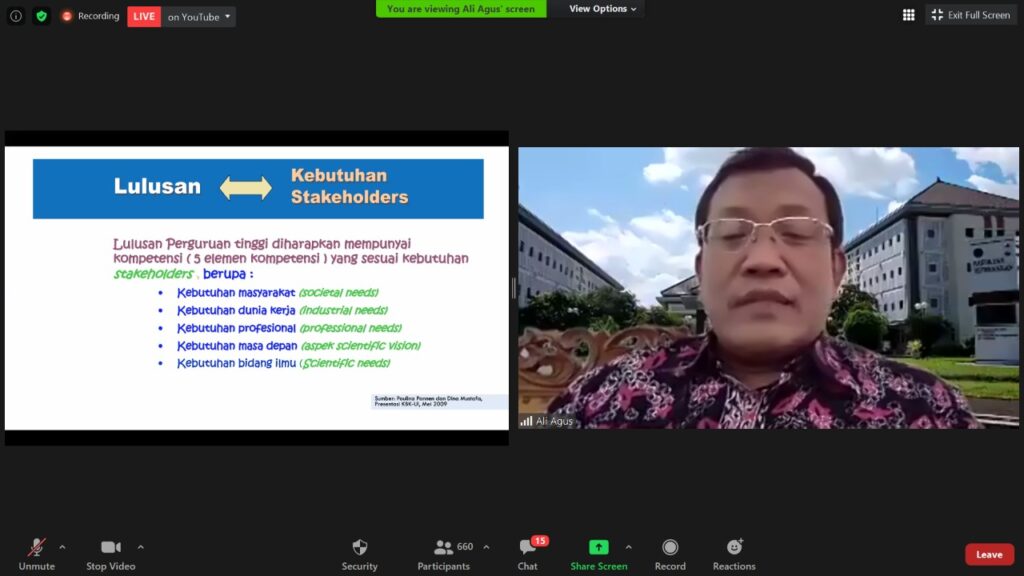
Task: Click the red LIVE indicator
Action: pyautogui.click(x=144, y=17)
